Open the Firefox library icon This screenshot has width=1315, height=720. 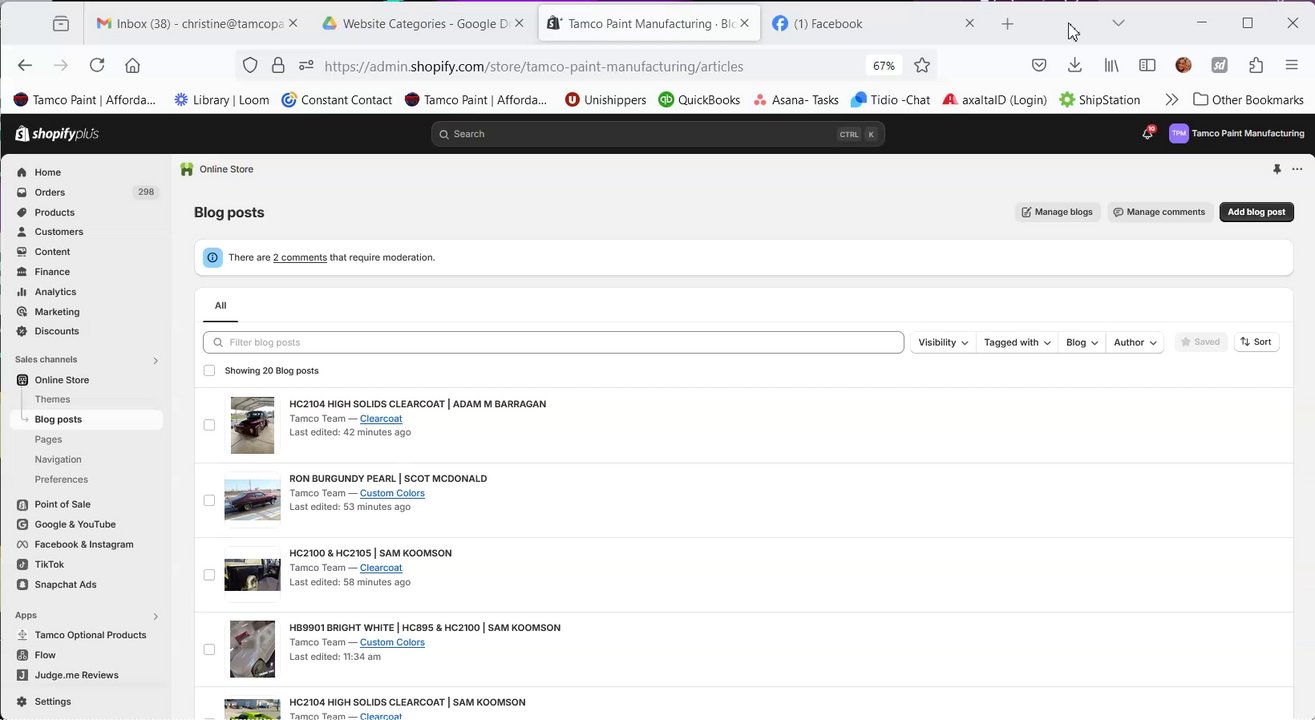pos(1111,65)
